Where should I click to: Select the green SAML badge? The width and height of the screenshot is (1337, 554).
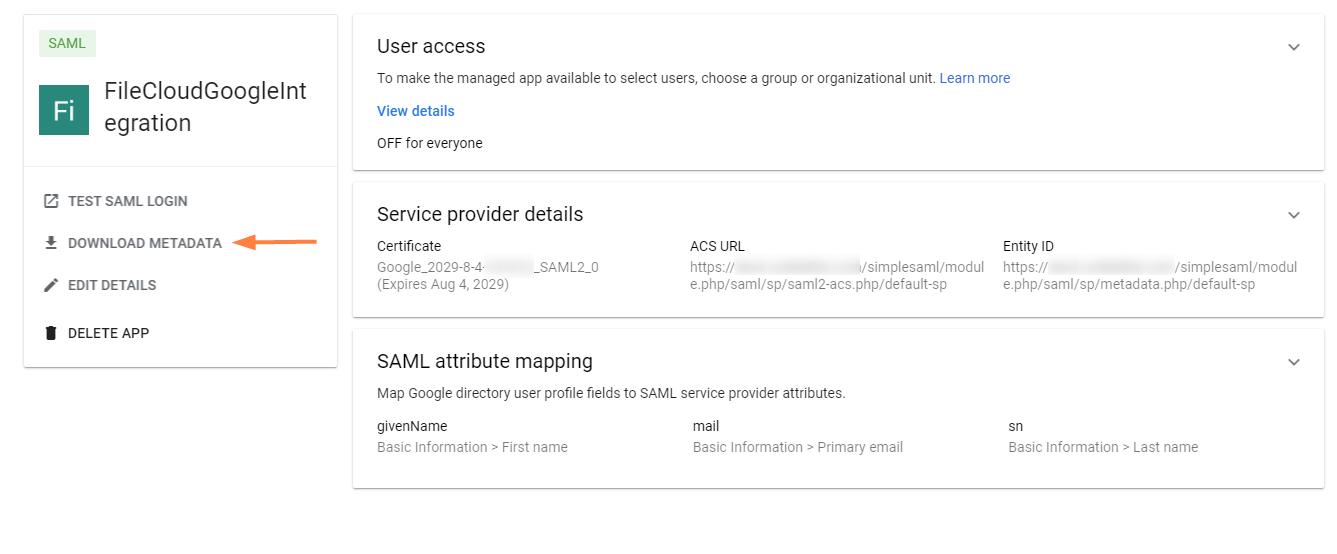[x=67, y=44]
